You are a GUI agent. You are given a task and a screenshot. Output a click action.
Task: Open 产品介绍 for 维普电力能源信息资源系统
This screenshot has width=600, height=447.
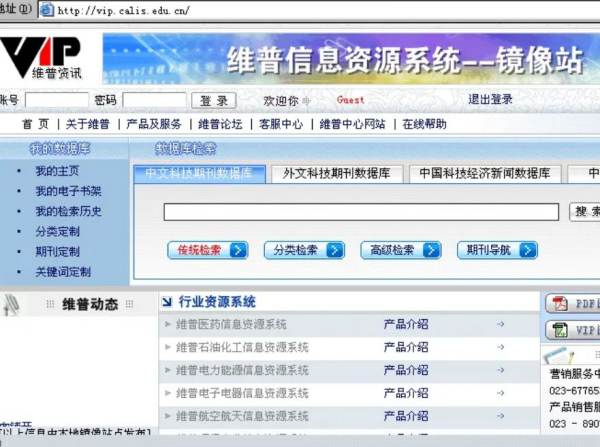(x=406, y=370)
